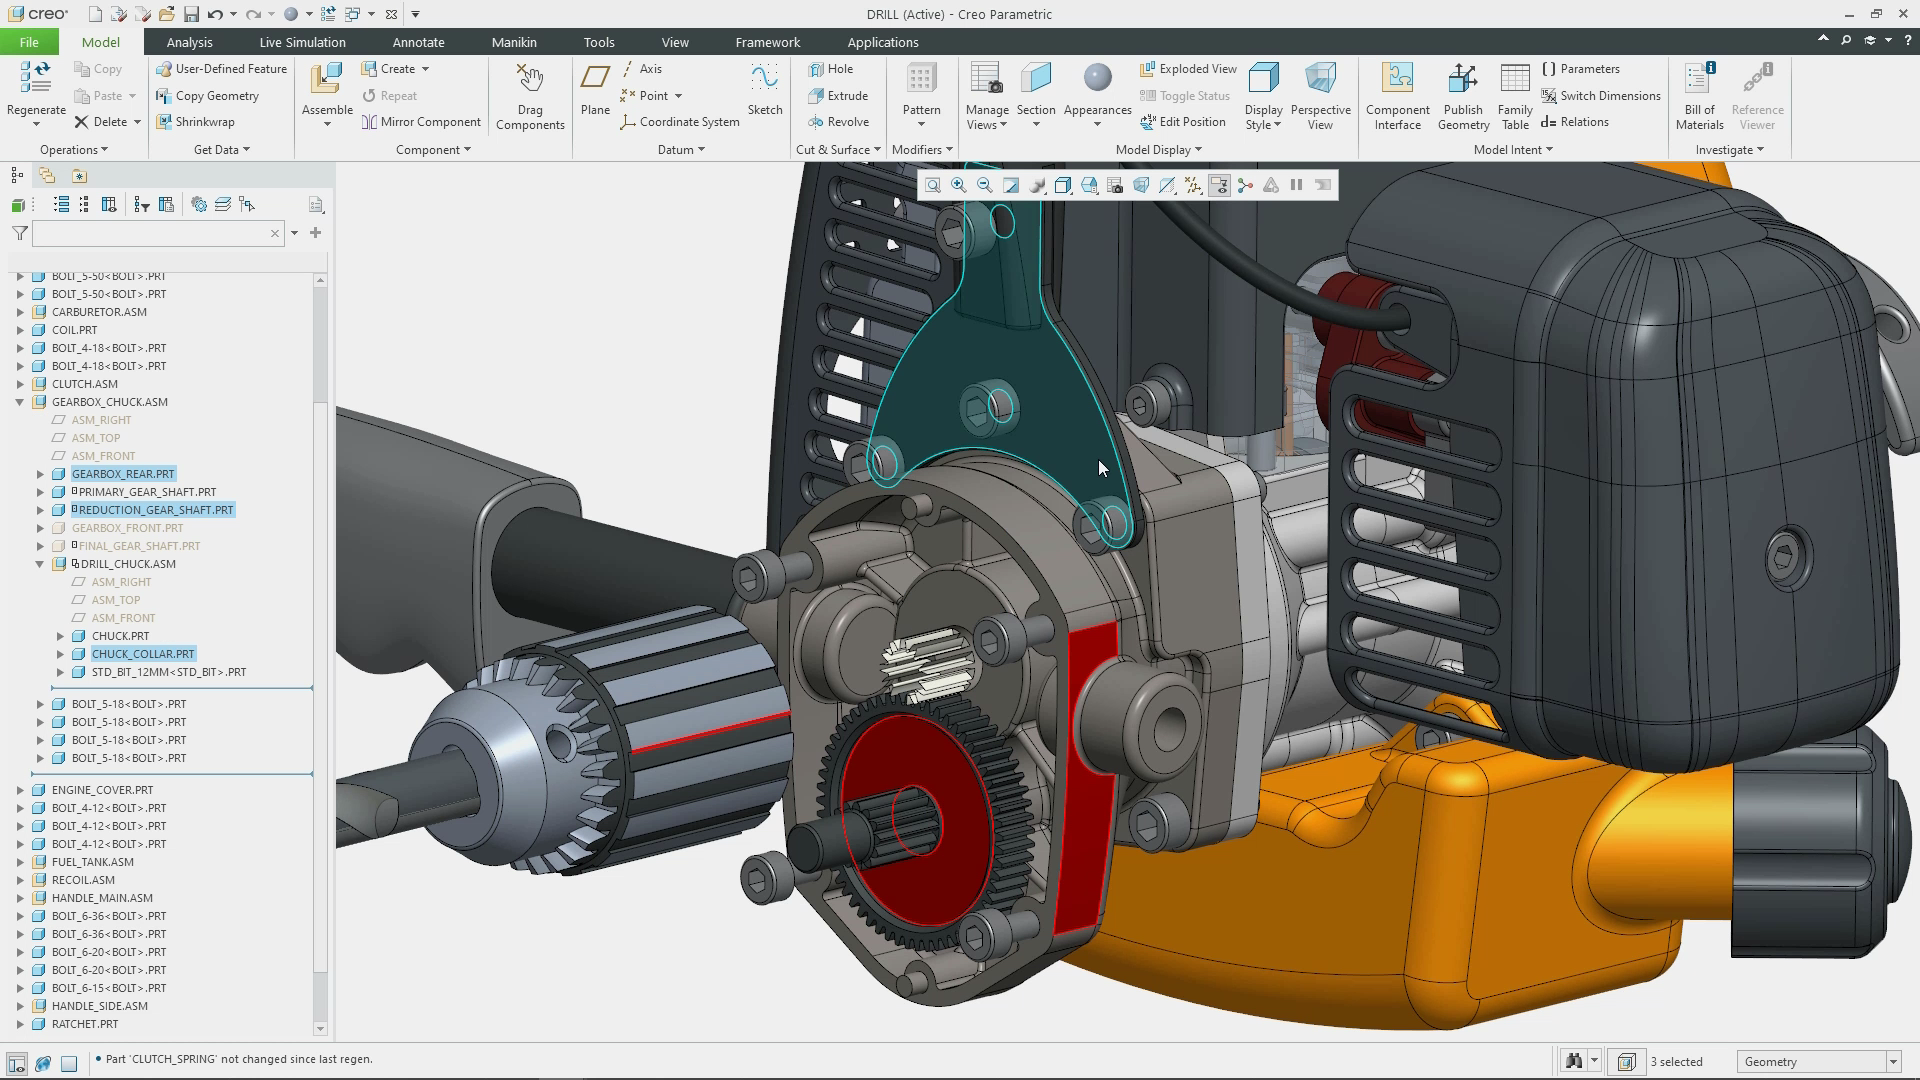Image resolution: width=1920 pixels, height=1080 pixels.
Task: Toggle Exploded View
Action: (x=1188, y=69)
